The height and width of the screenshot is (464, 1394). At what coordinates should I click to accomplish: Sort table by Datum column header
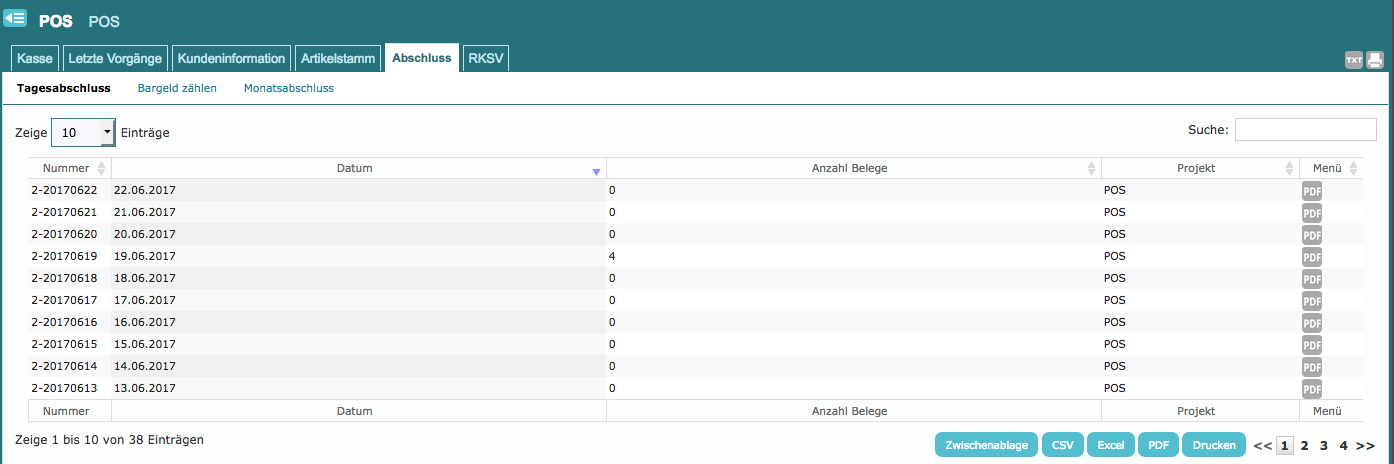(x=354, y=168)
